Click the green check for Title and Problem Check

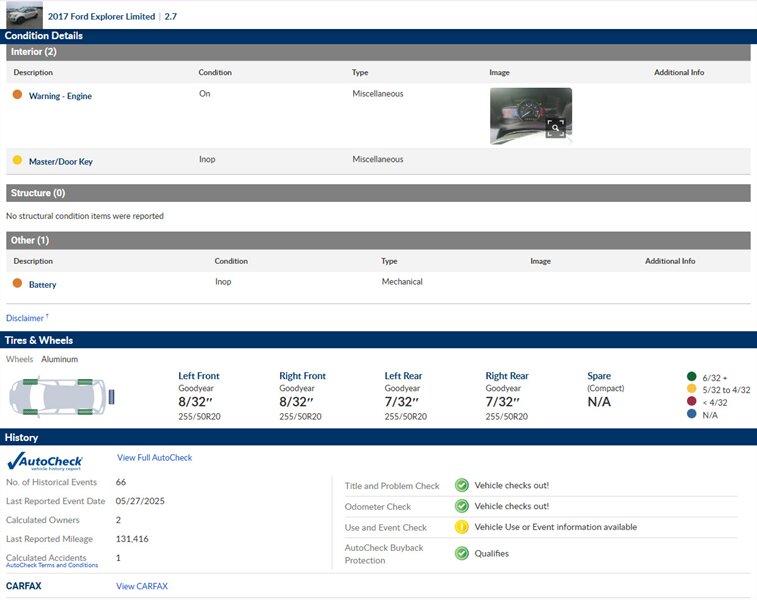[462, 485]
